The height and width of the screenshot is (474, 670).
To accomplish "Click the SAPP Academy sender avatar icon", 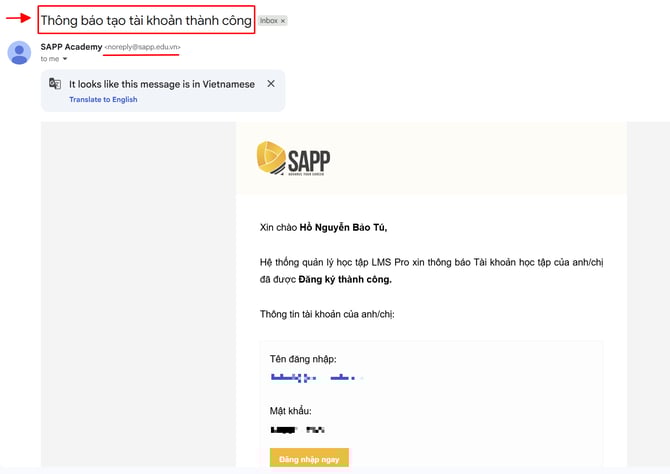I will pos(19,52).
